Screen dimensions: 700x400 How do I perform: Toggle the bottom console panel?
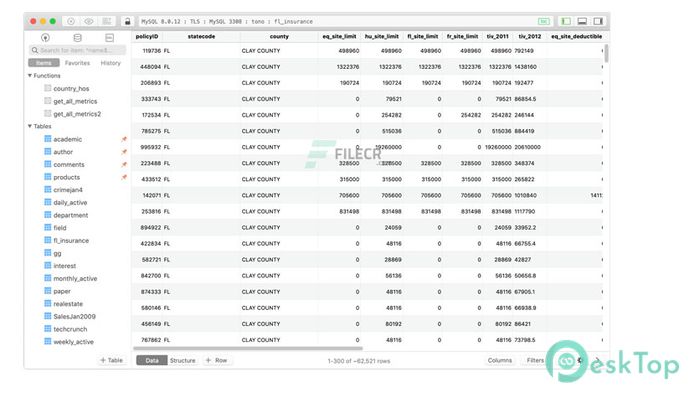pyautogui.click(x=582, y=21)
